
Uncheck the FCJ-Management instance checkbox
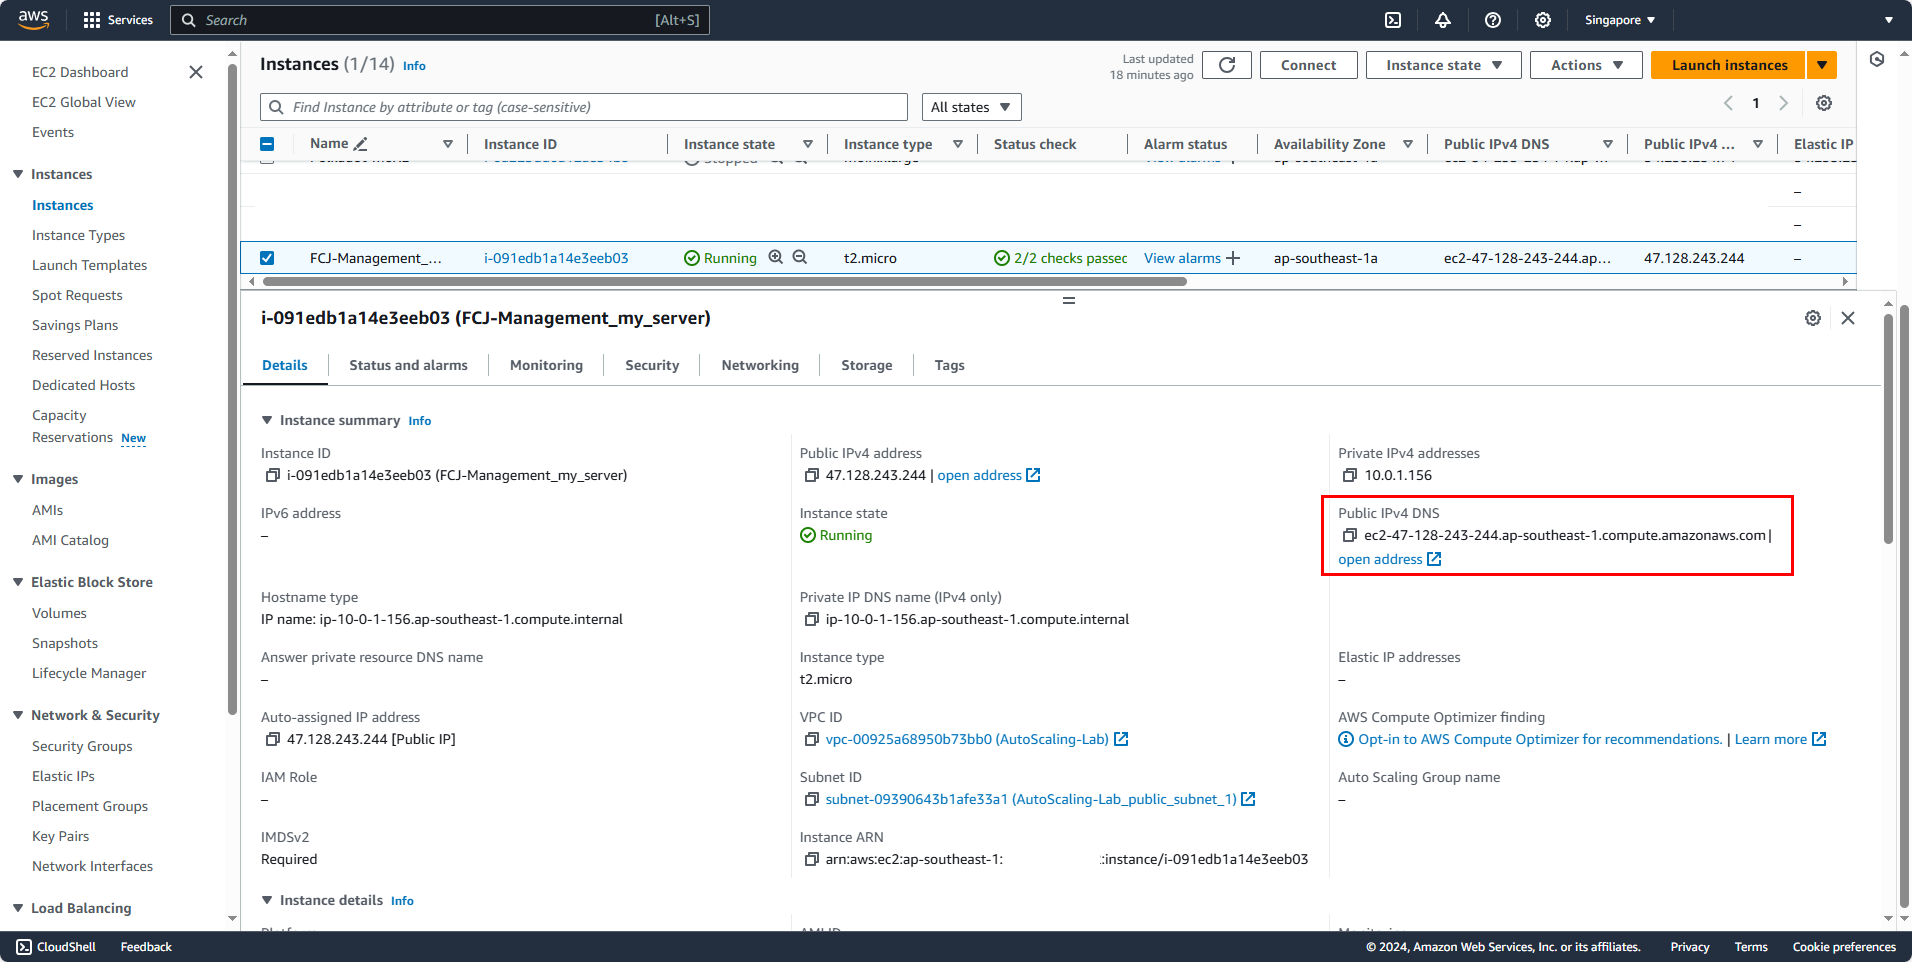(267, 258)
